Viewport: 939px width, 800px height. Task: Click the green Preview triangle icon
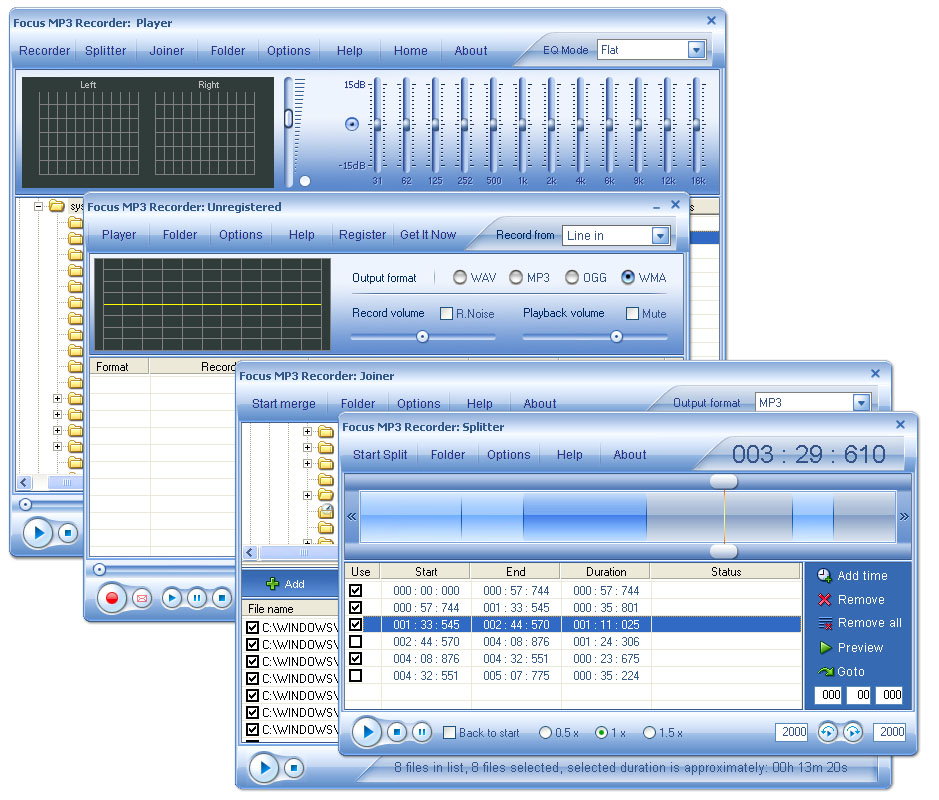click(825, 647)
